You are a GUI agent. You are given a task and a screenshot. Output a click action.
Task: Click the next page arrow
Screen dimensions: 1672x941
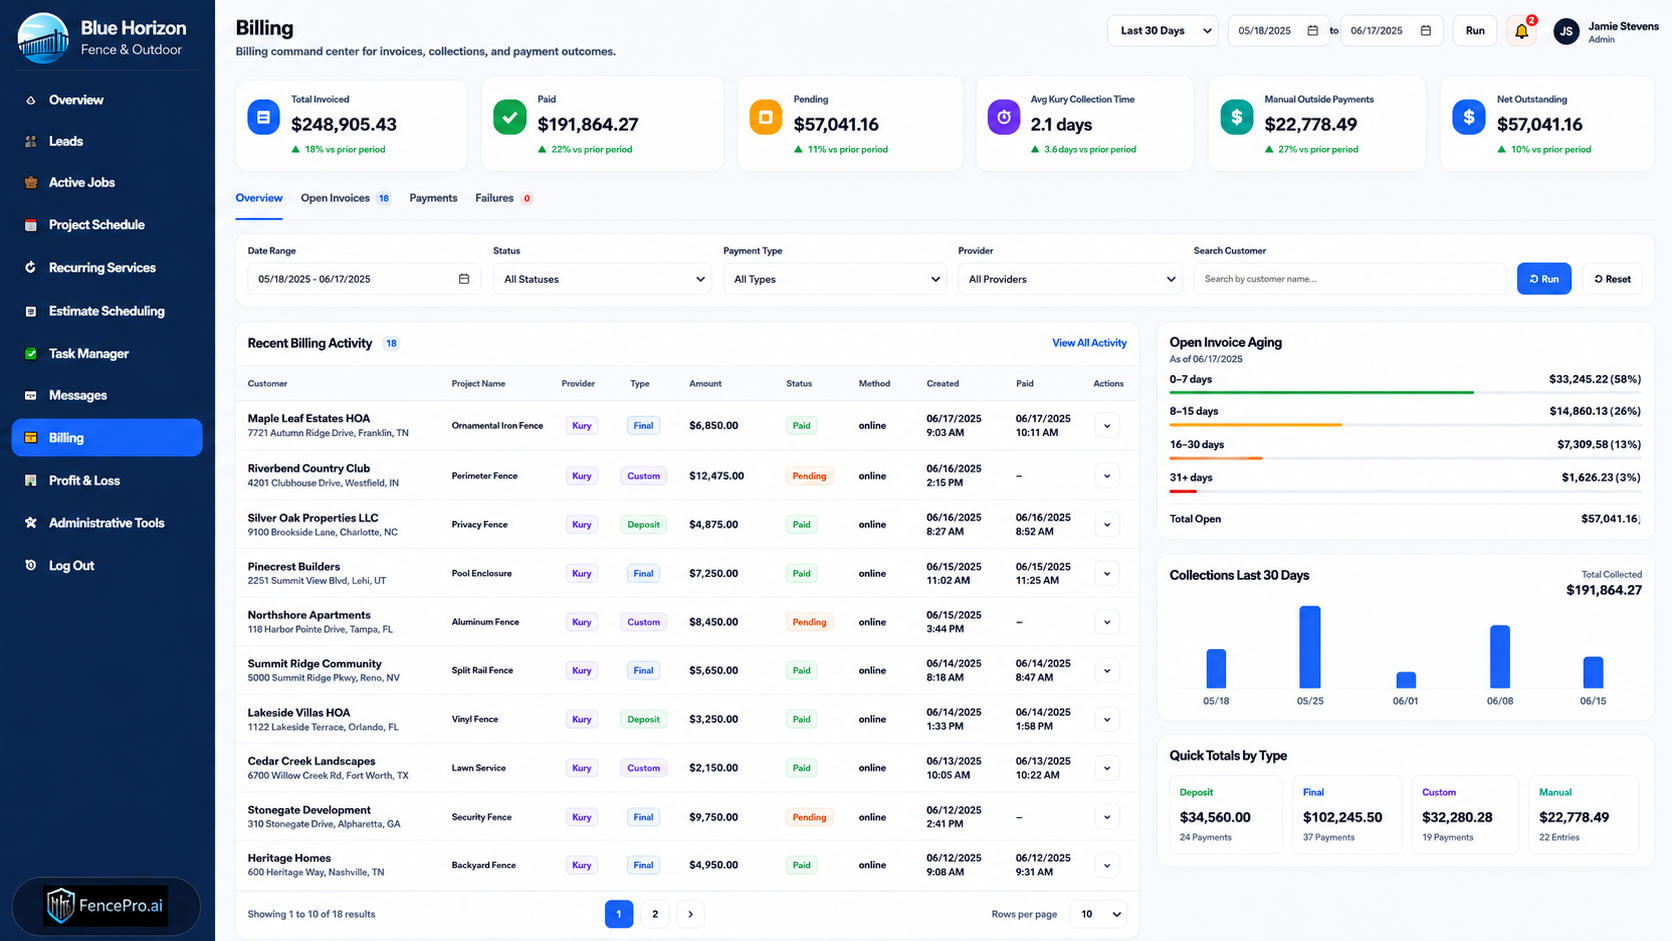click(690, 914)
